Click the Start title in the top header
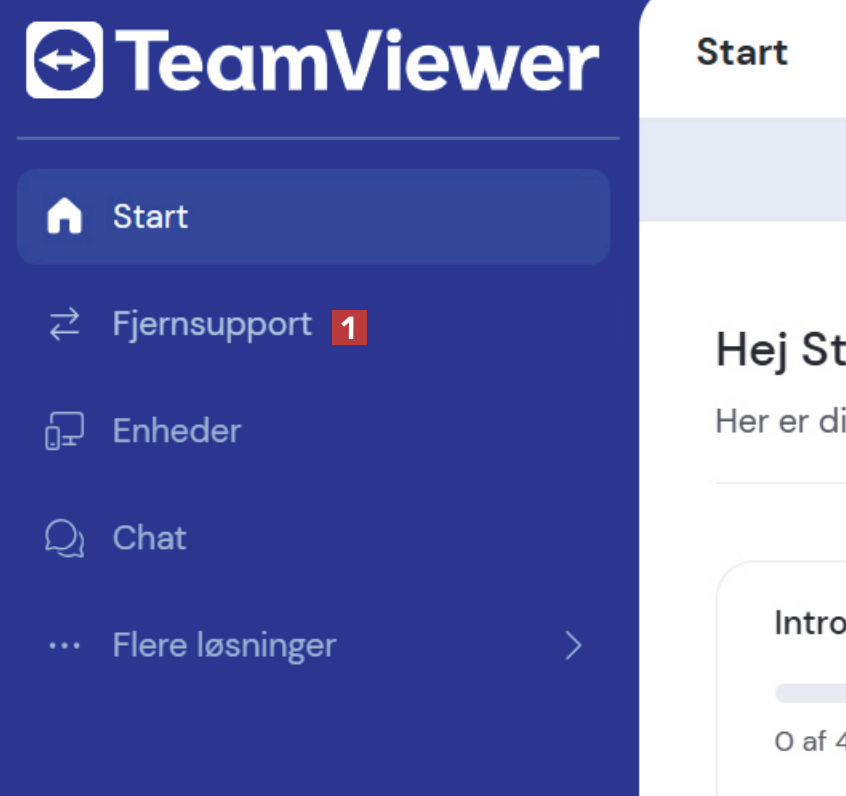846x796 pixels. tap(742, 52)
